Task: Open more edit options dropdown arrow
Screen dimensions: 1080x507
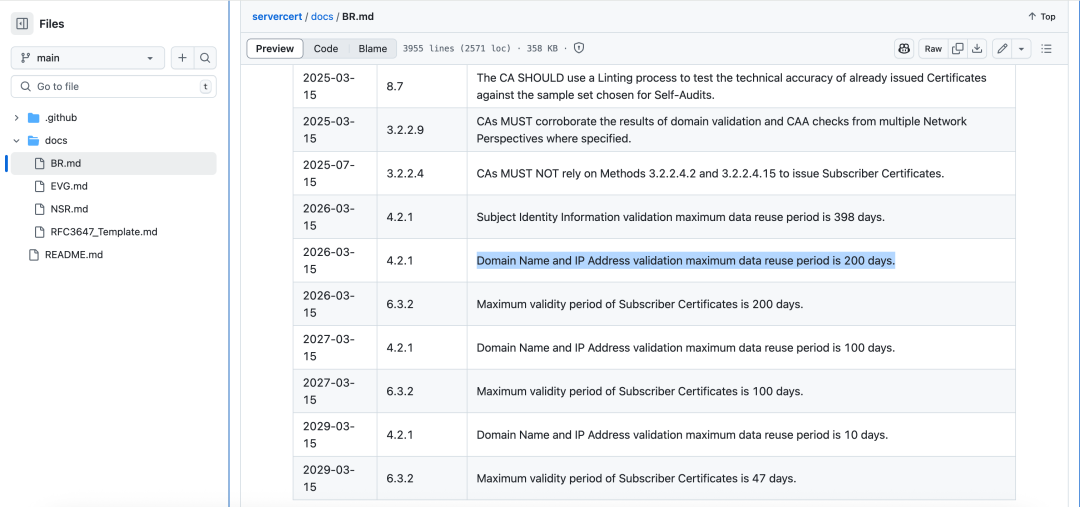Action: 1022,48
